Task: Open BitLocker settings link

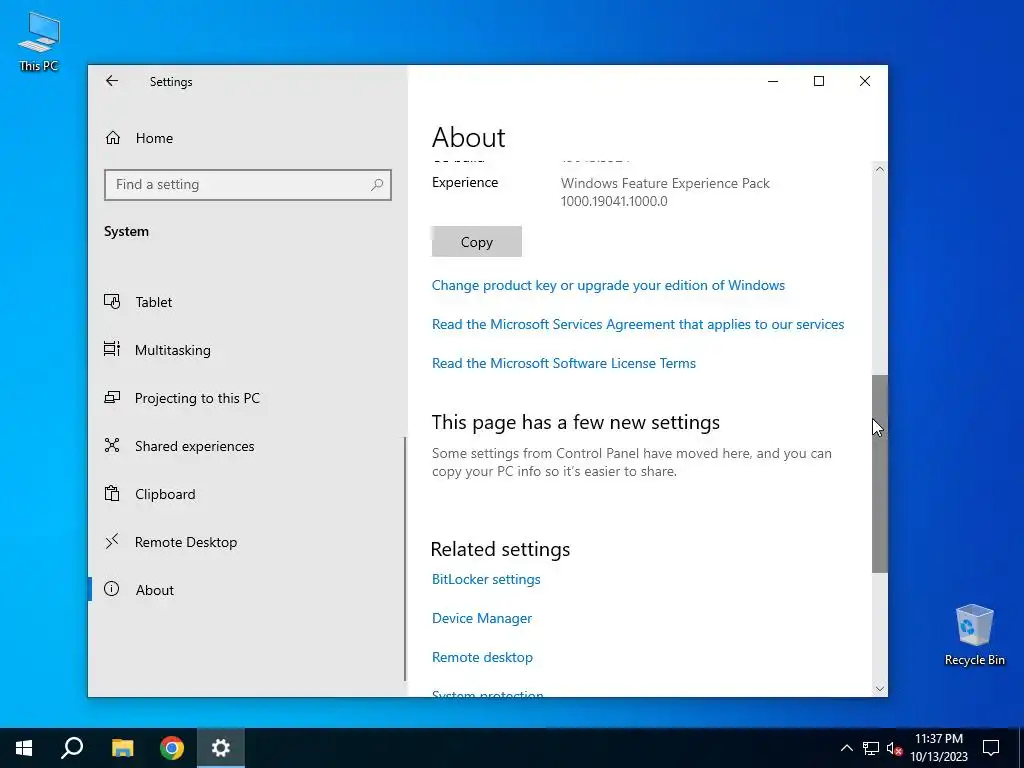Action: click(x=486, y=579)
